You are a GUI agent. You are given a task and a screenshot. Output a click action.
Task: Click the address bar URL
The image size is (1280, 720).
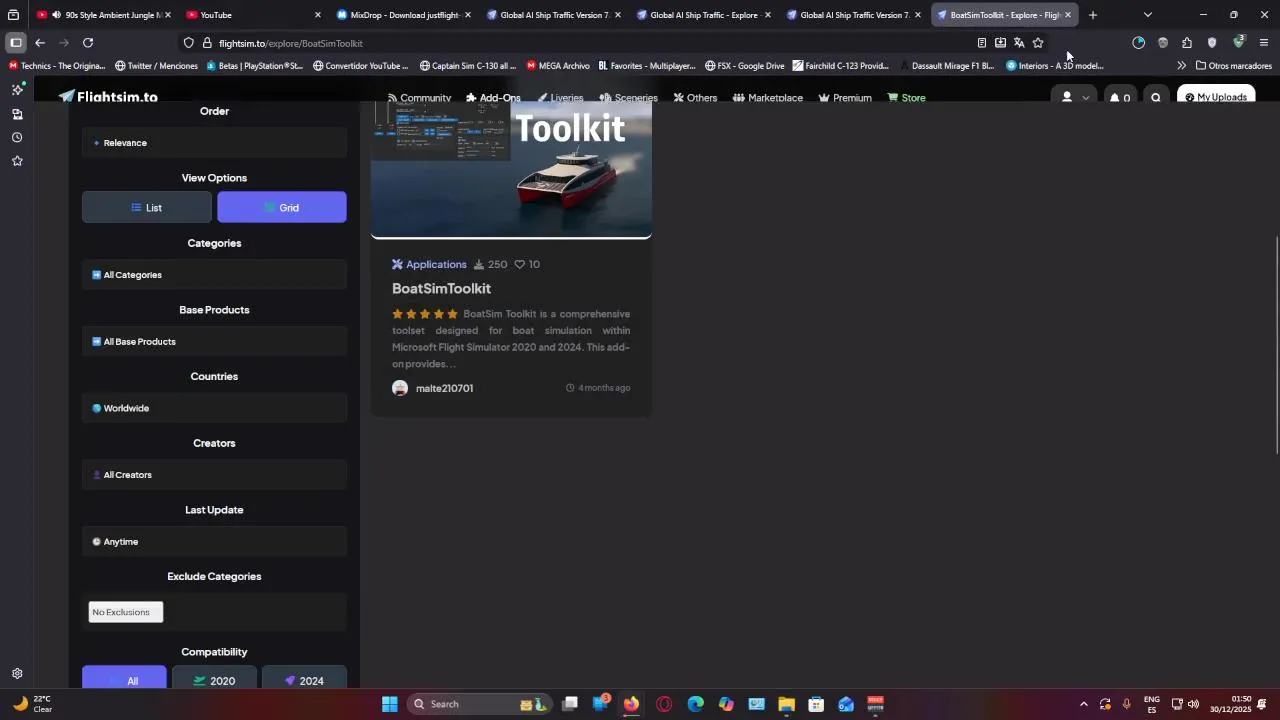point(291,43)
